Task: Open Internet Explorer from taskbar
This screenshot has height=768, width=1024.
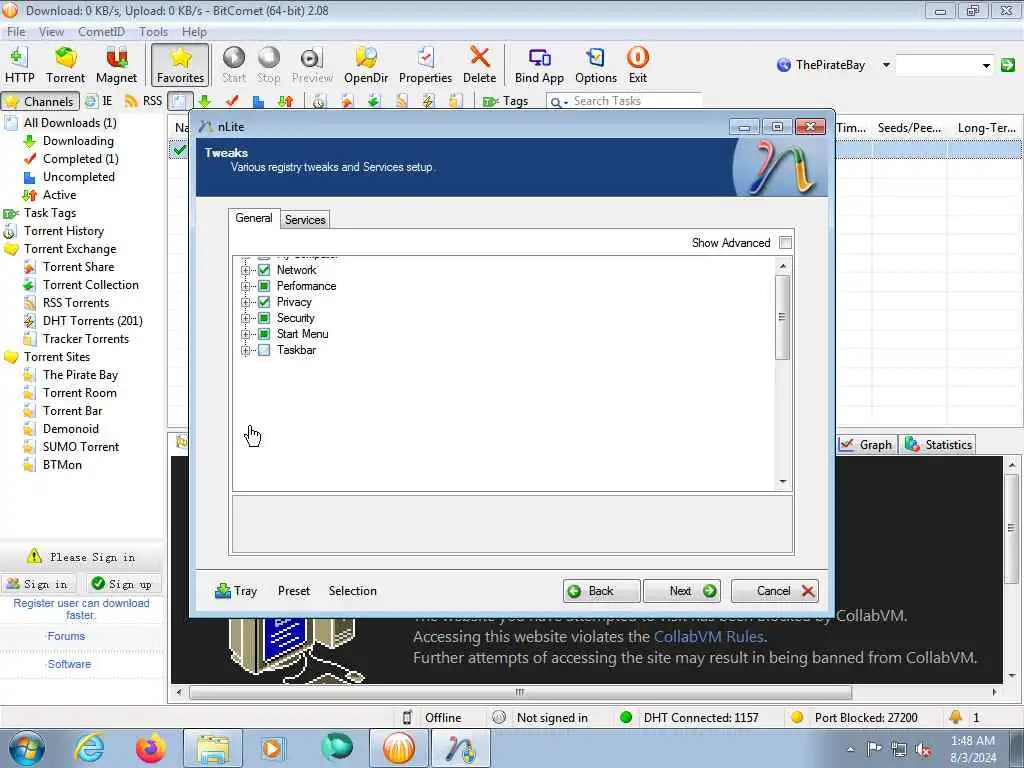Action: click(x=89, y=748)
